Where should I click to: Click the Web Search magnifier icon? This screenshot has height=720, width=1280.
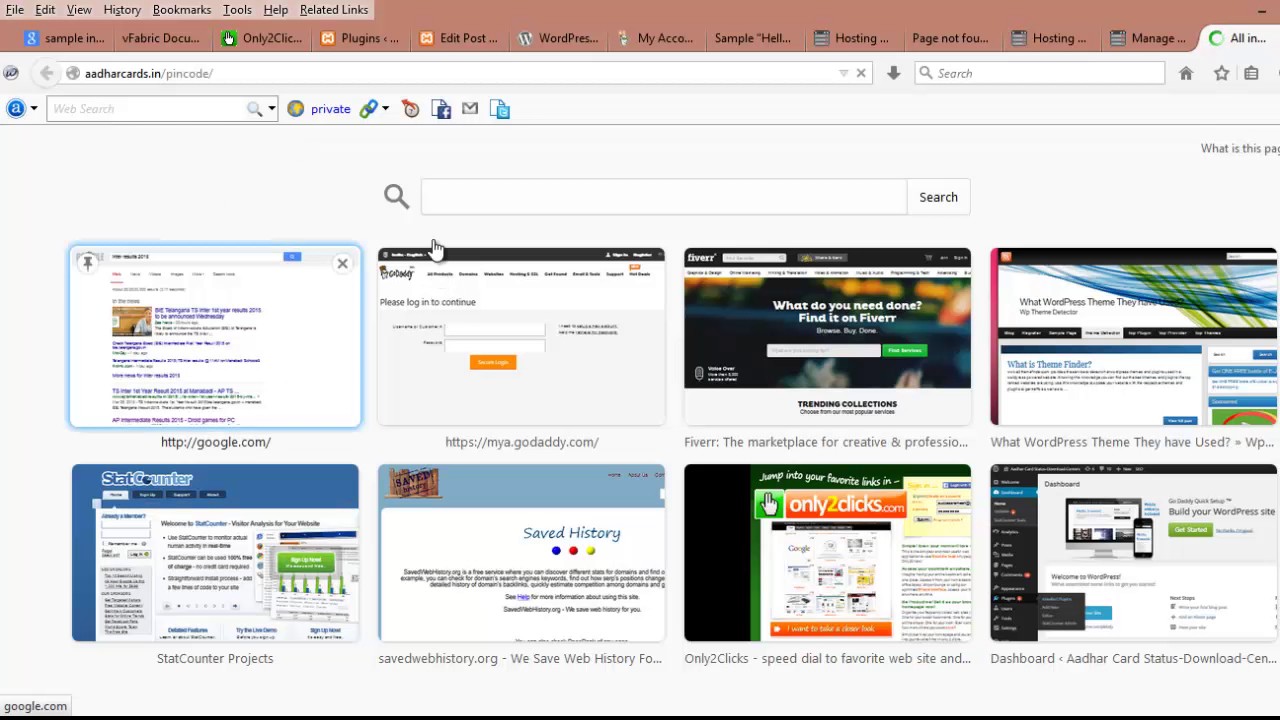pyautogui.click(x=254, y=109)
